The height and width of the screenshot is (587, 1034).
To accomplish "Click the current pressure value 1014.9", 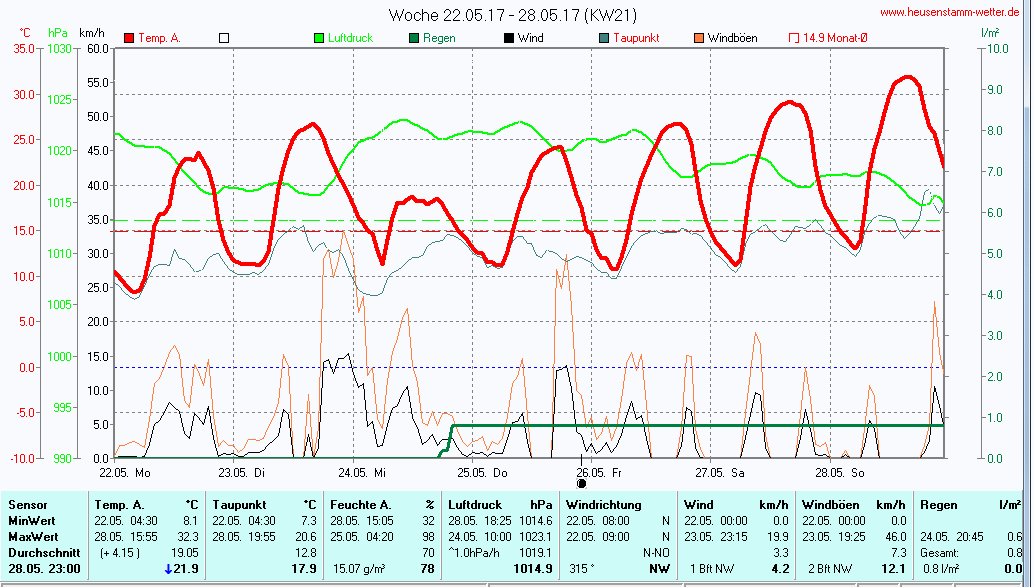I will pos(533,569).
